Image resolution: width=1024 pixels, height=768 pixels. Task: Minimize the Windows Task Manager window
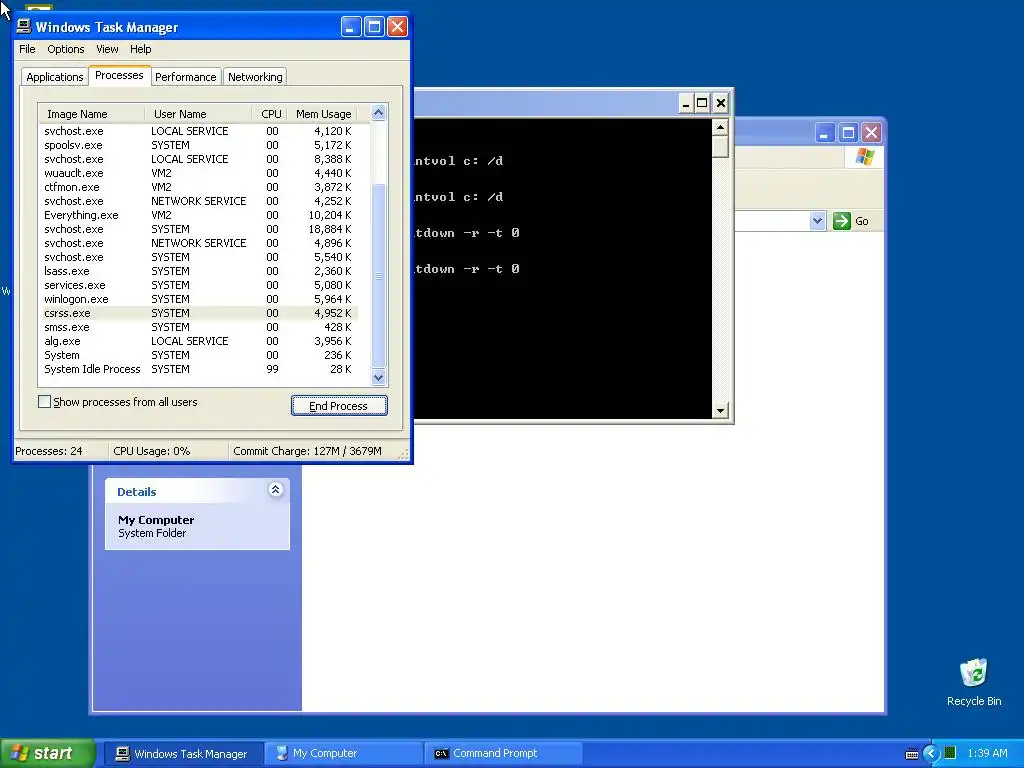(x=350, y=27)
